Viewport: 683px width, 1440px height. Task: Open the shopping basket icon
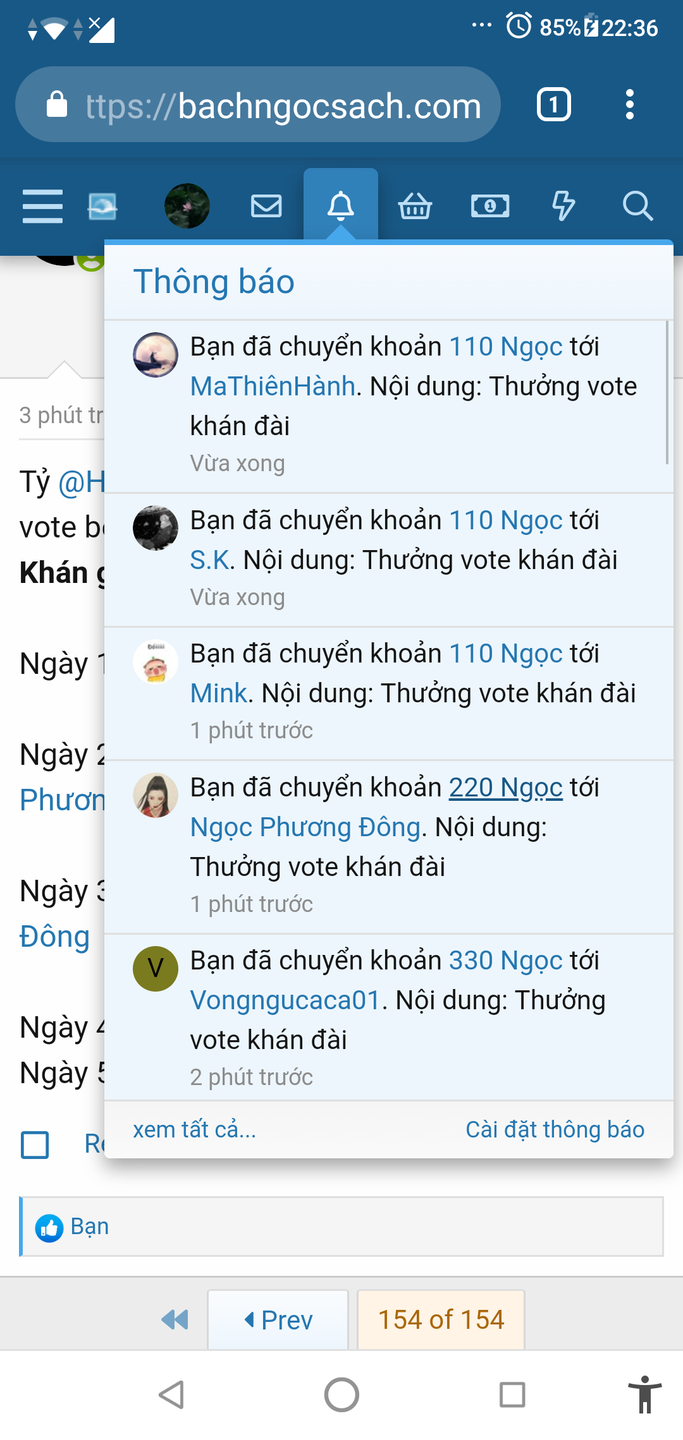pos(415,207)
